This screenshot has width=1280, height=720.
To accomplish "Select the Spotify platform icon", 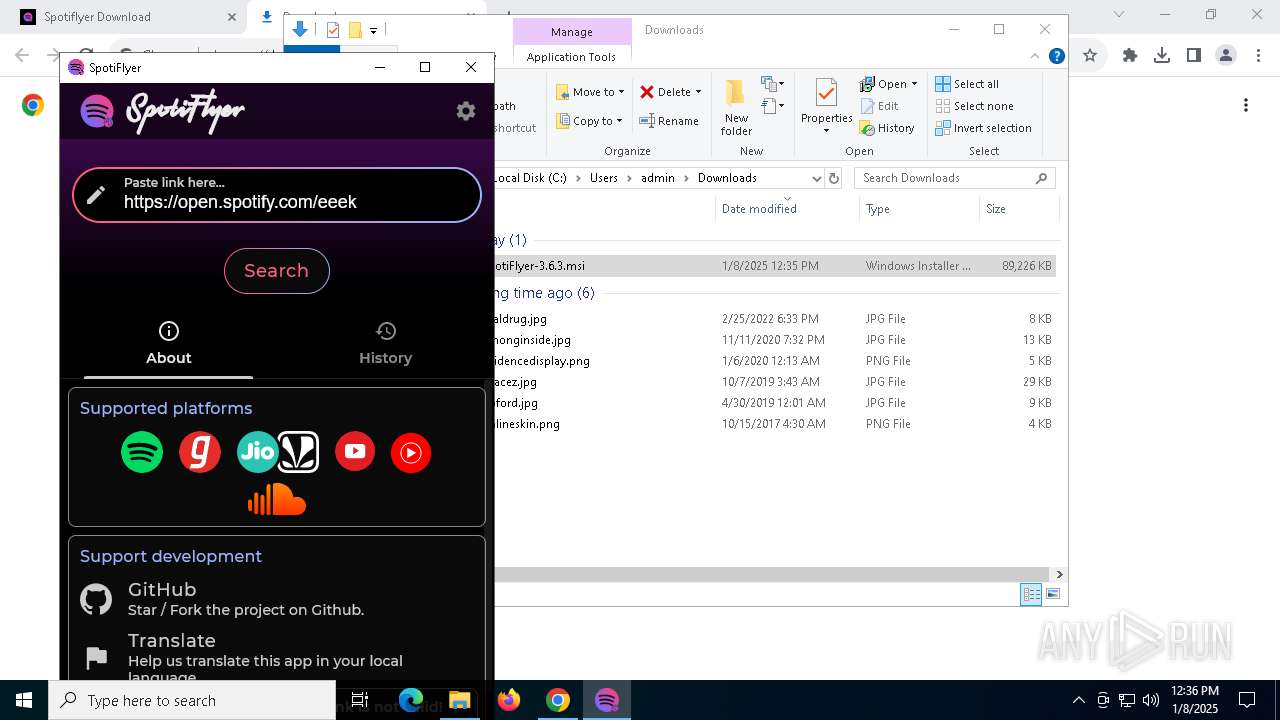I will 142,452.
